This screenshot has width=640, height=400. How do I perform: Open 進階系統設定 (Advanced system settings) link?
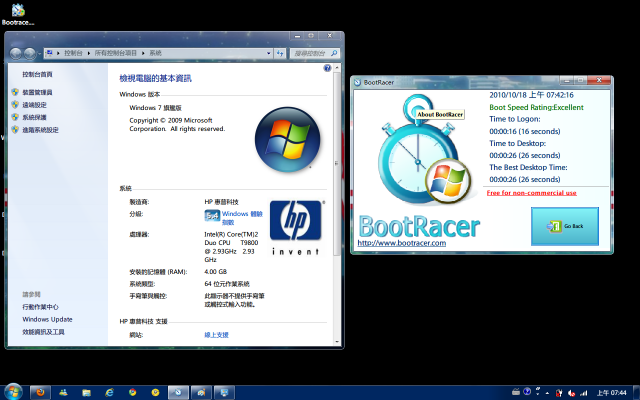[40, 130]
